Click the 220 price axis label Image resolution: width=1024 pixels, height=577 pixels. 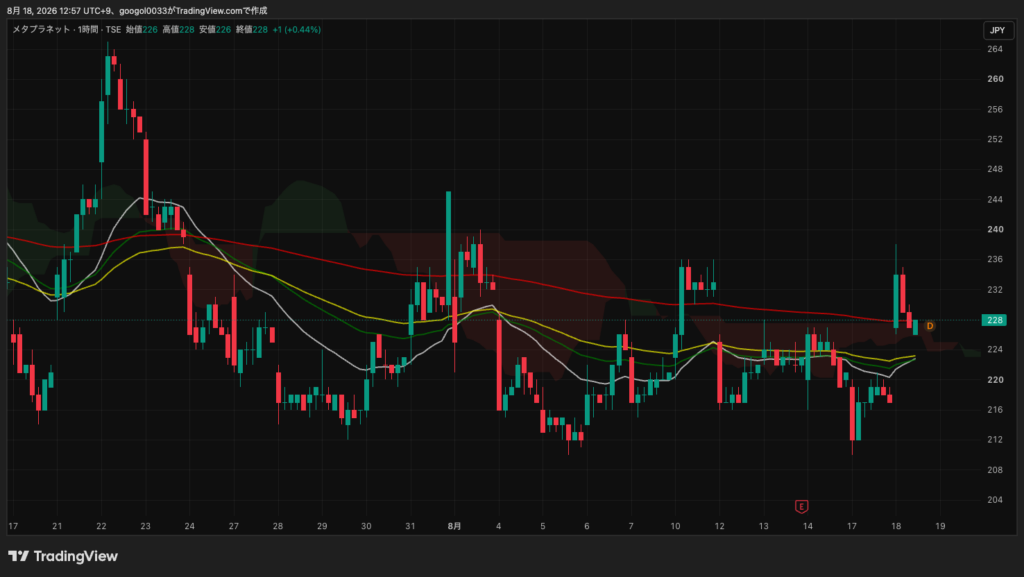click(995, 379)
